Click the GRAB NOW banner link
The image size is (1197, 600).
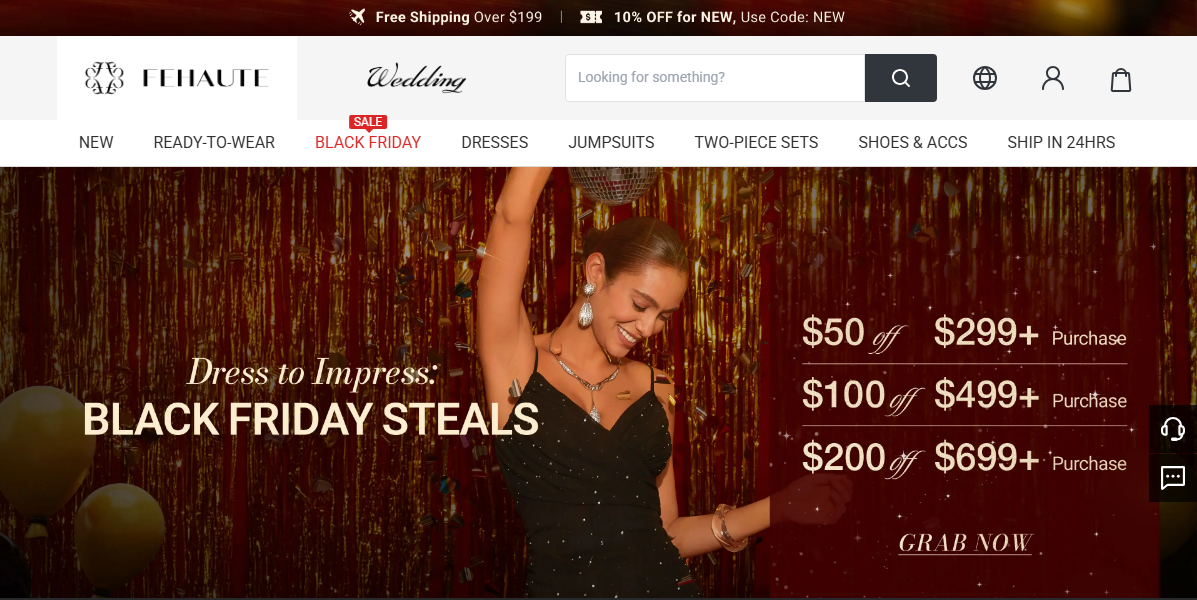(965, 543)
